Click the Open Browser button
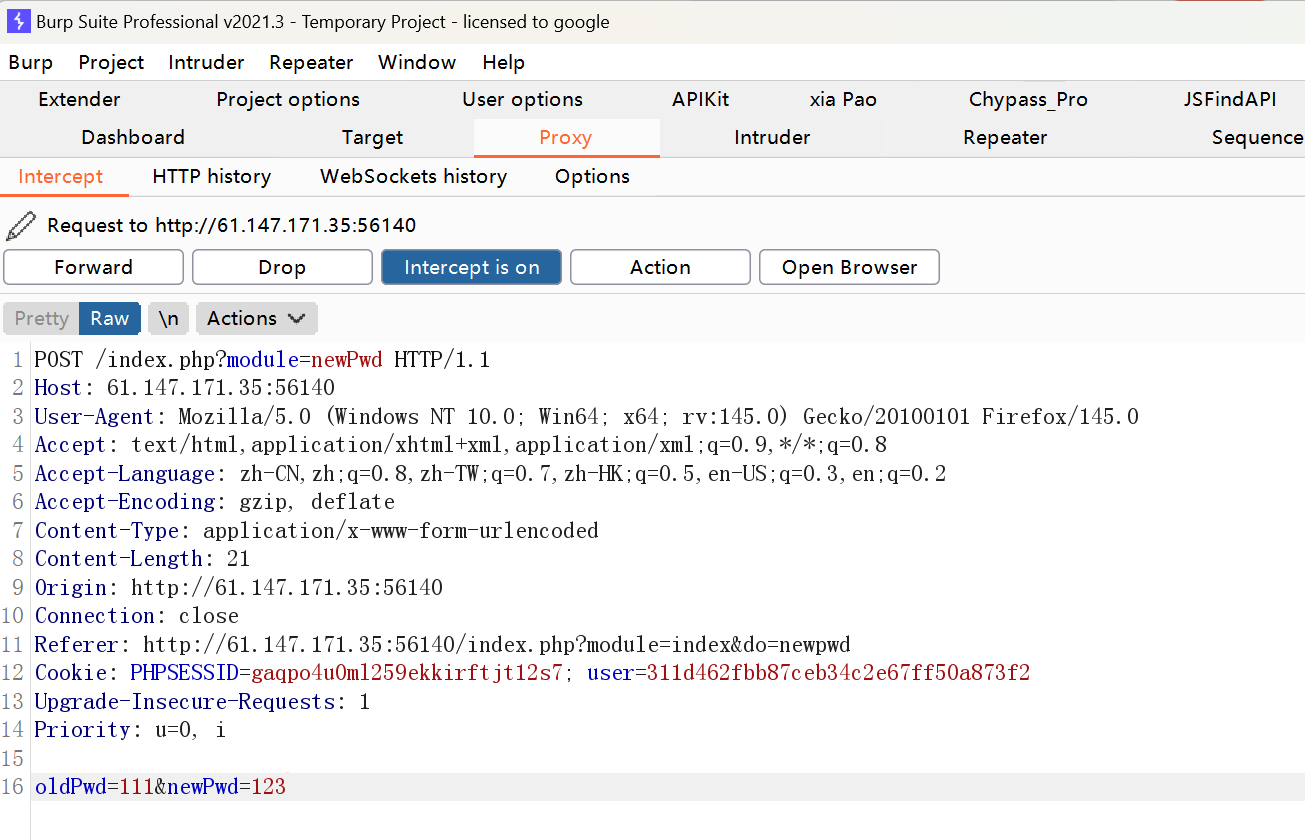The width and height of the screenshot is (1305, 840). tap(849, 267)
